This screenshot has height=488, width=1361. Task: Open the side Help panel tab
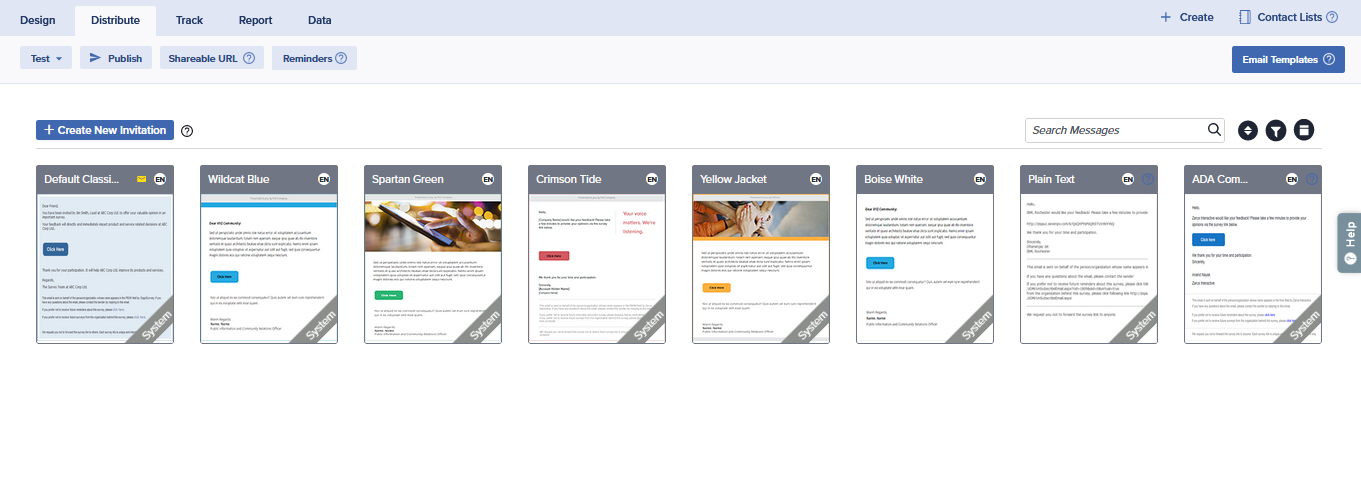click(x=1349, y=242)
